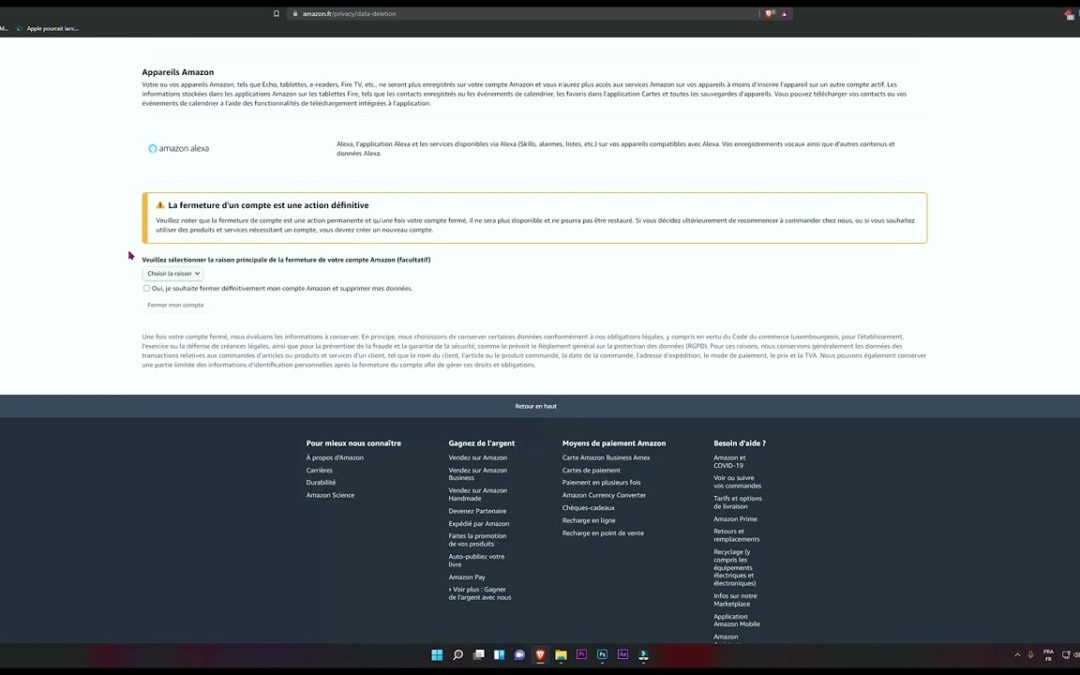This screenshot has height=675, width=1080.
Task: Click 'Moyens de paiement Amazon' heading
Action: pyautogui.click(x=614, y=444)
